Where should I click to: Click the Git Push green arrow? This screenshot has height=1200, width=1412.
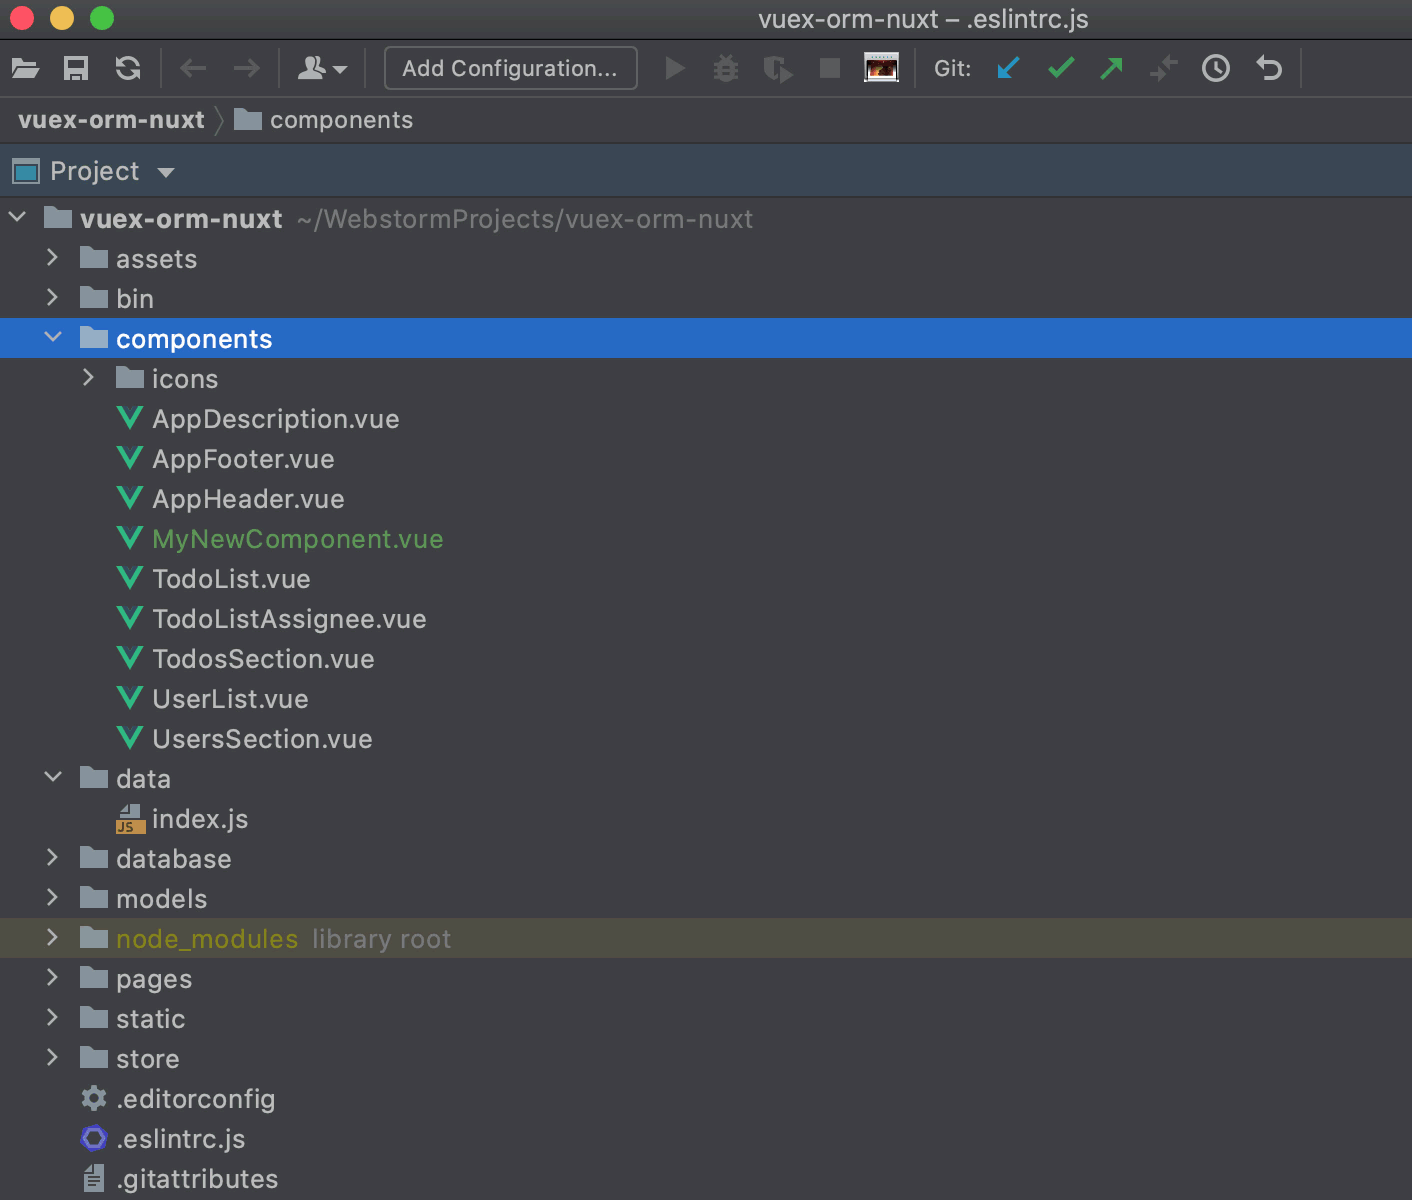(x=1111, y=68)
